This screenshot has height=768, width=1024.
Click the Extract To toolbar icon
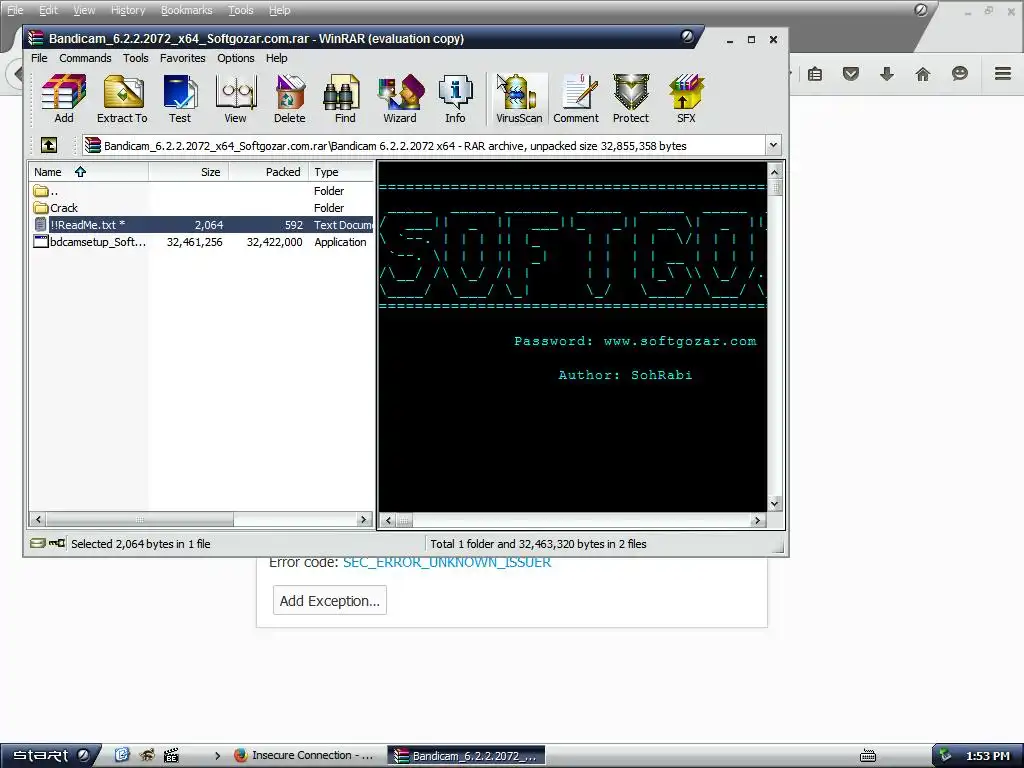[x=122, y=99]
